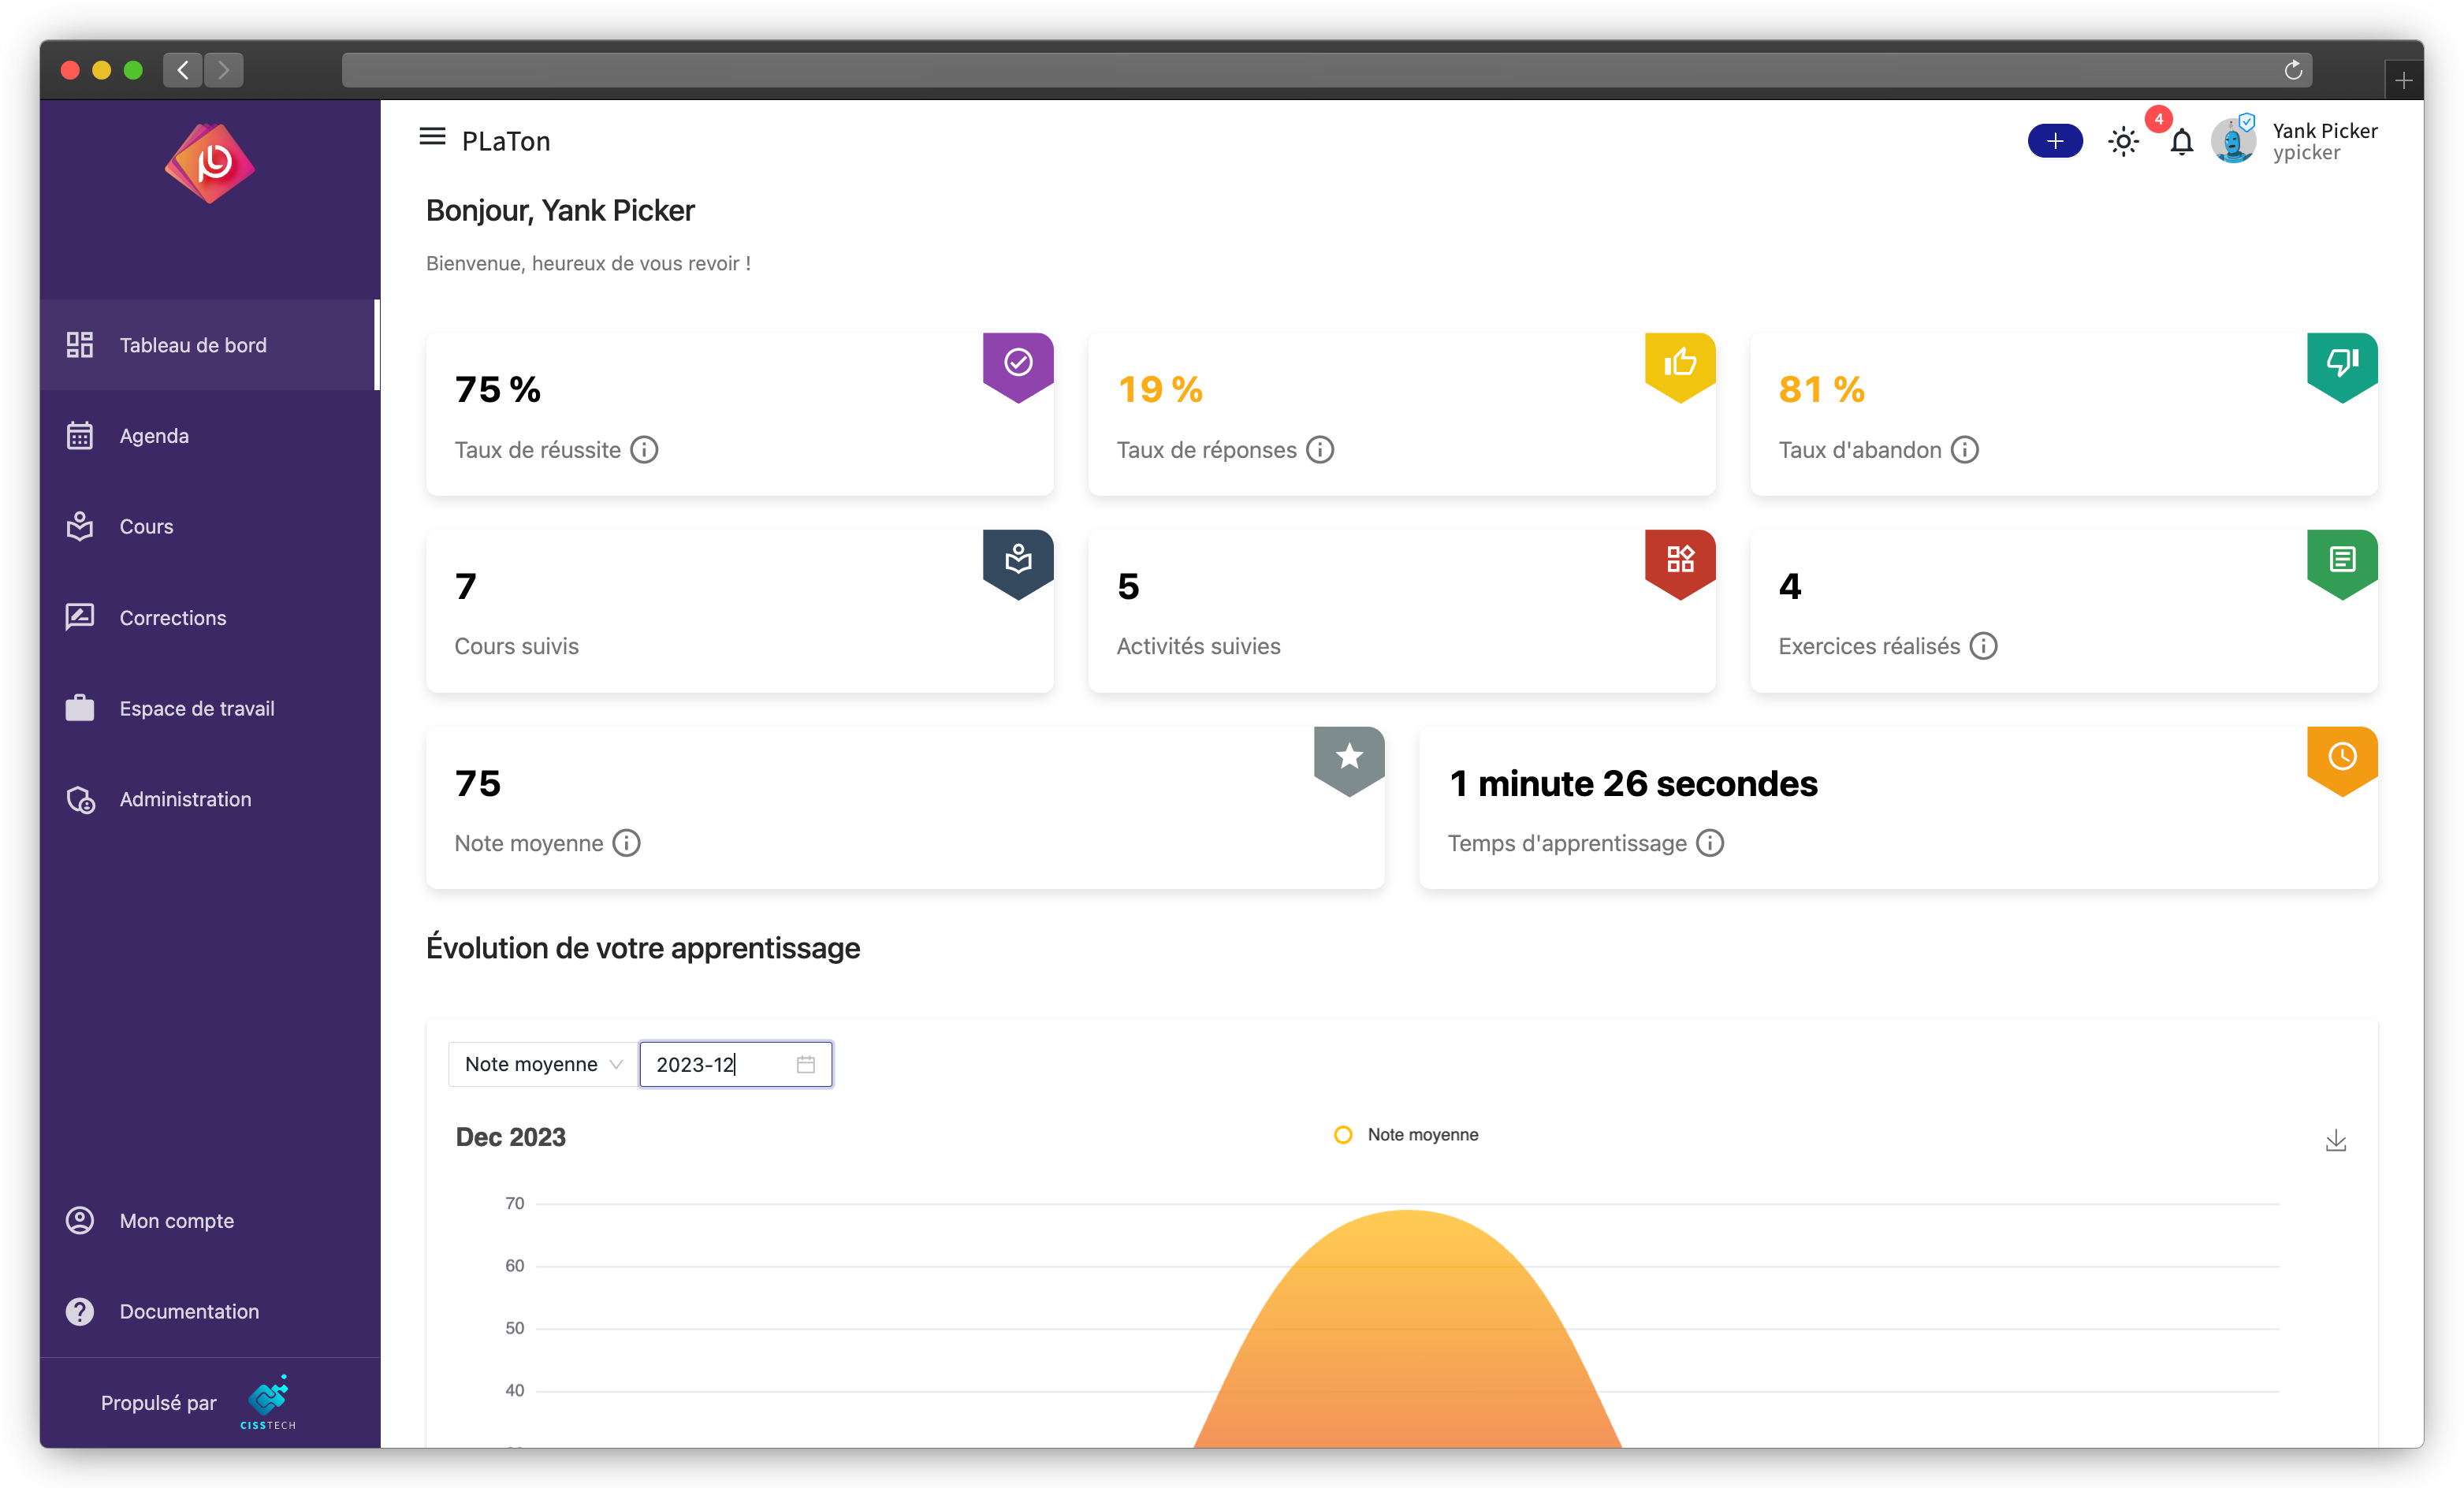Open the Yank Picker user avatar menu

2233,141
